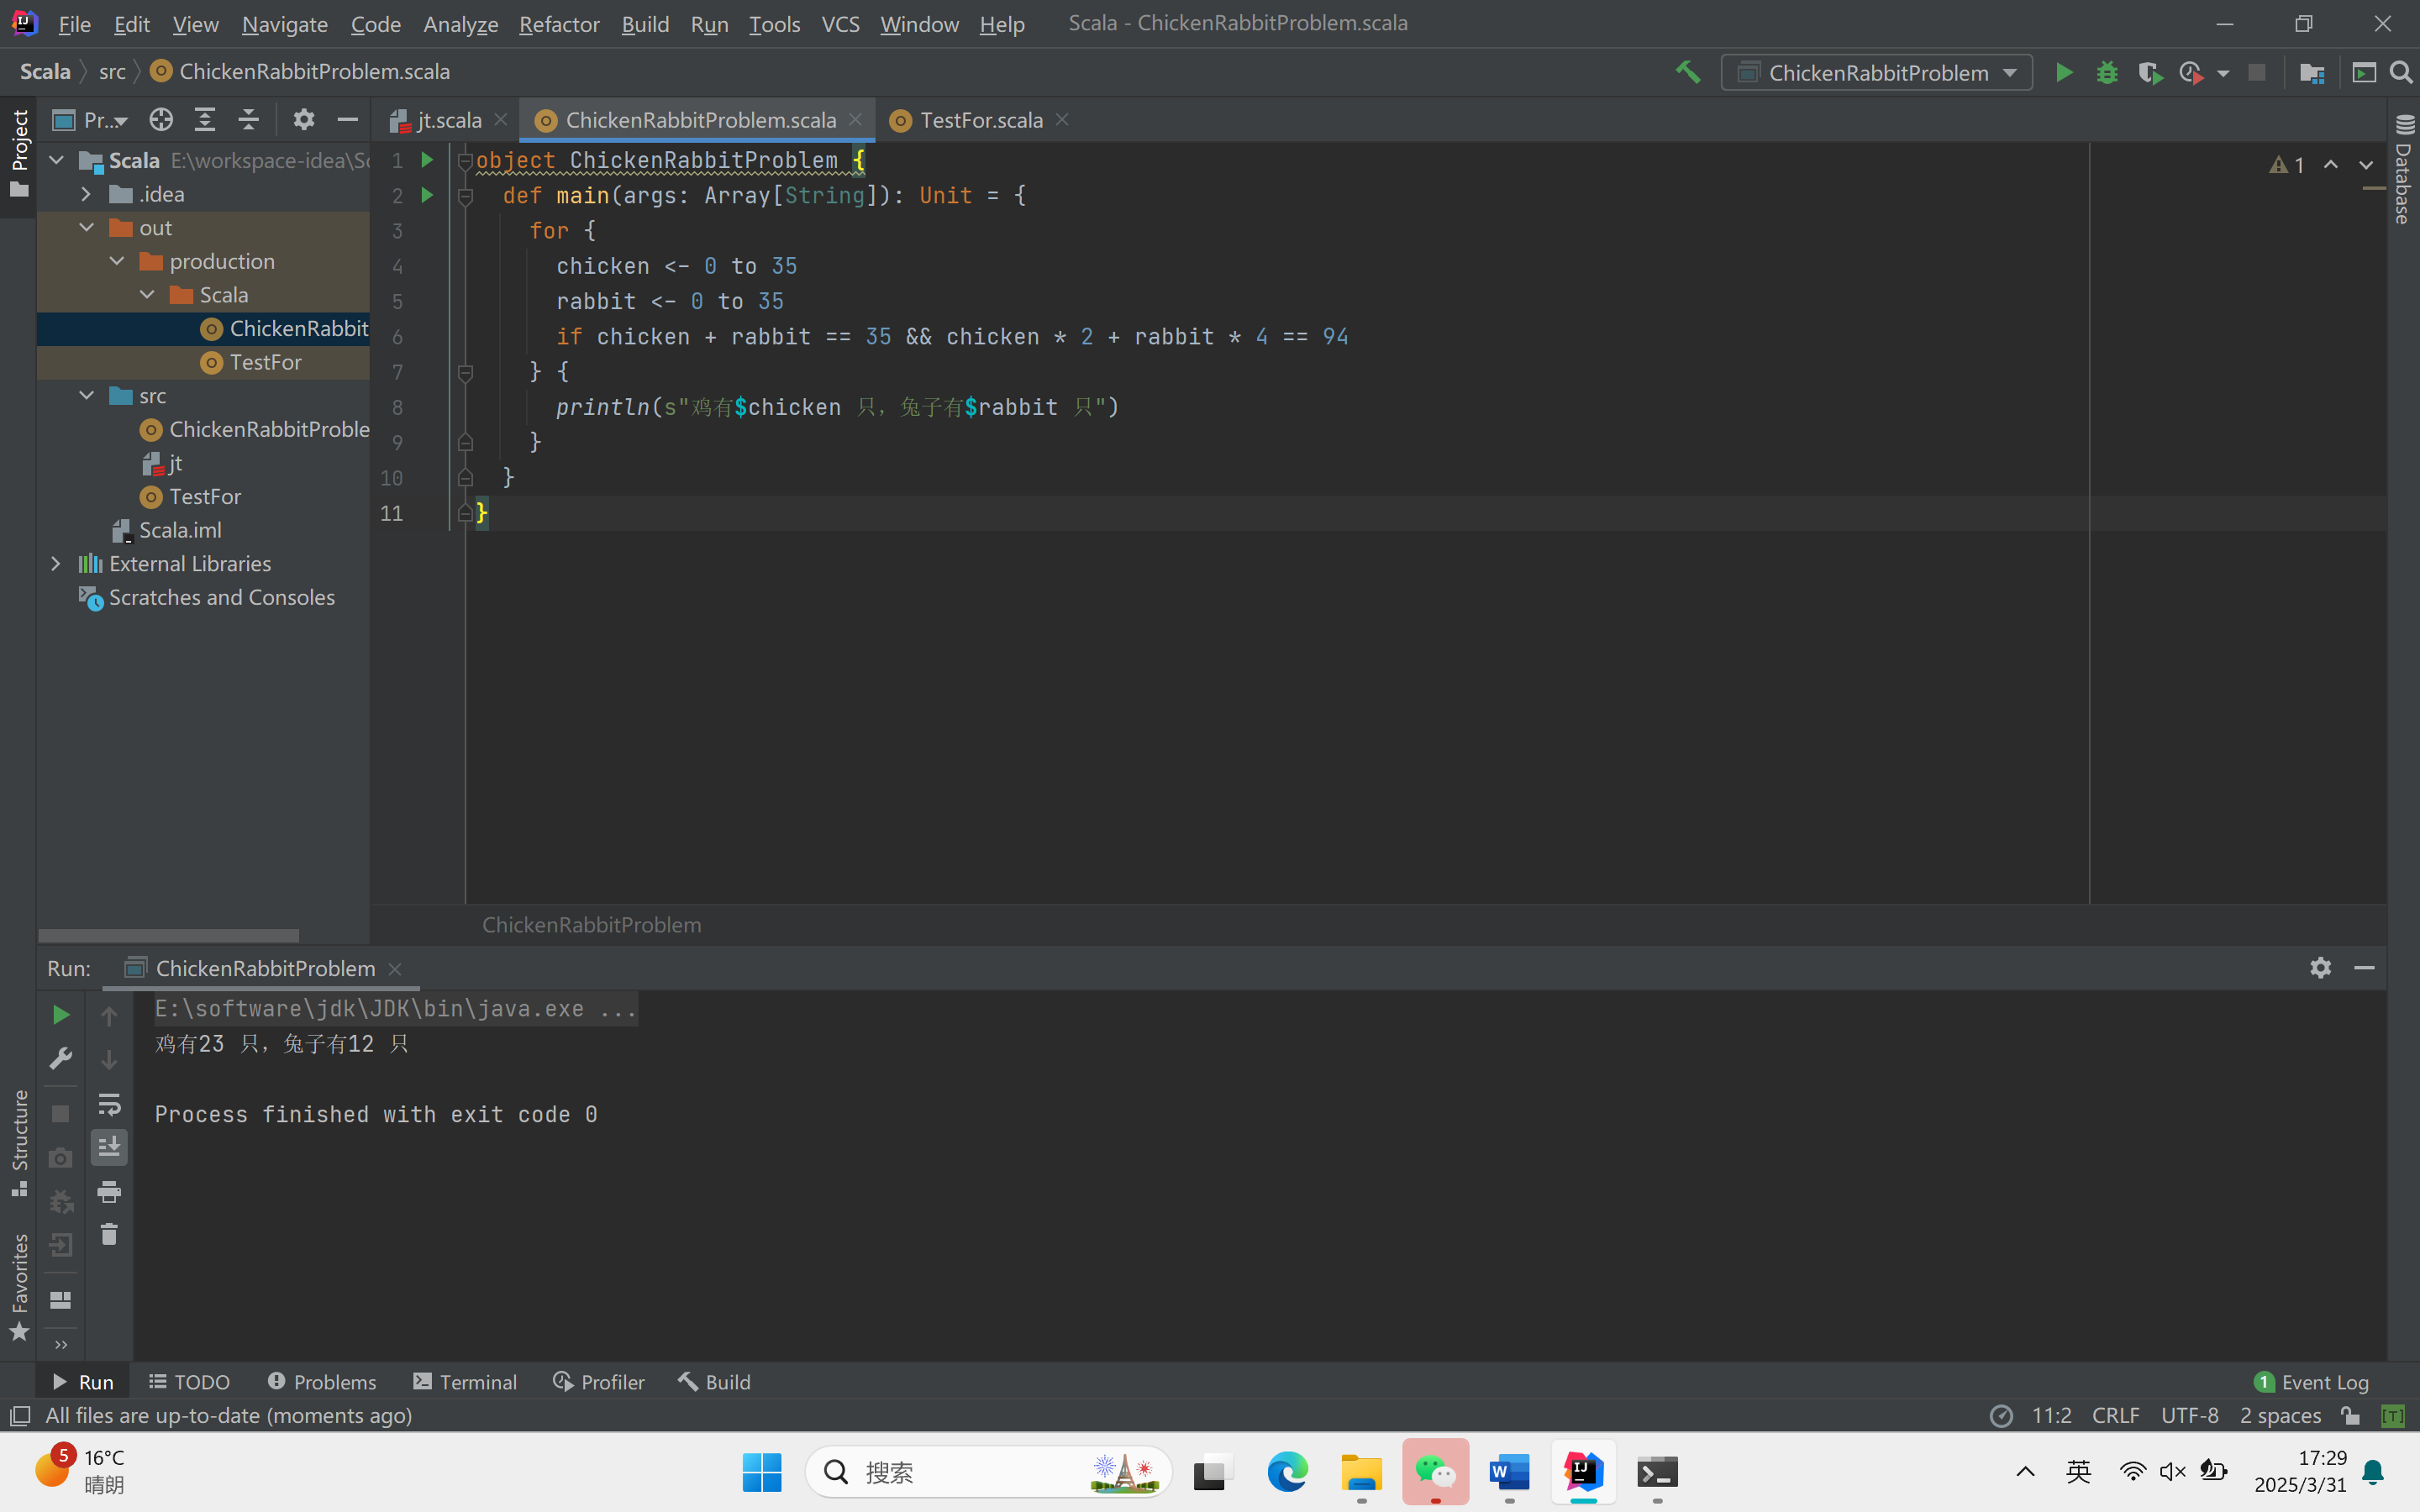Click the green Build project hammer icon
The width and height of the screenshot is (2420, 1512).
(1688, 72)
